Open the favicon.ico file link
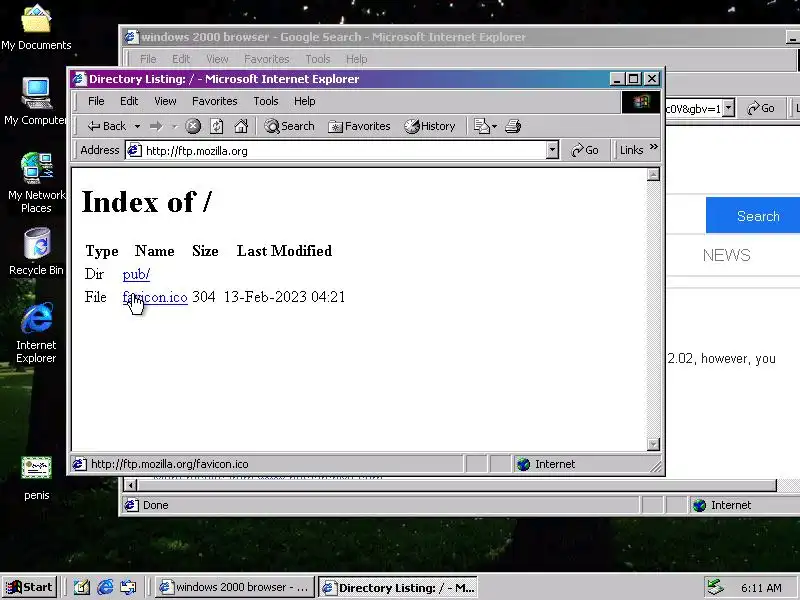 point(155,297)
